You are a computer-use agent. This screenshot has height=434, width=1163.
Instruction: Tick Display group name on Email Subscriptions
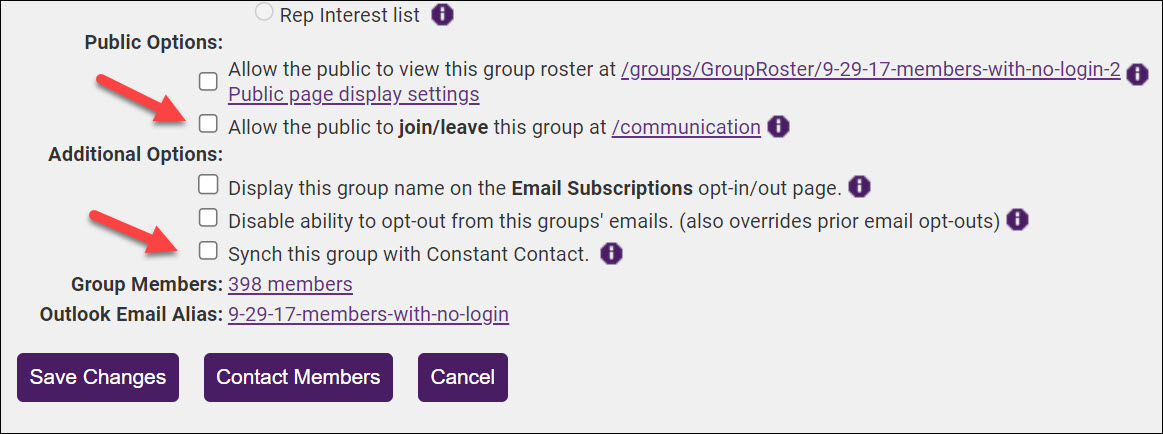pyautogui.click(x=208, y=184)
